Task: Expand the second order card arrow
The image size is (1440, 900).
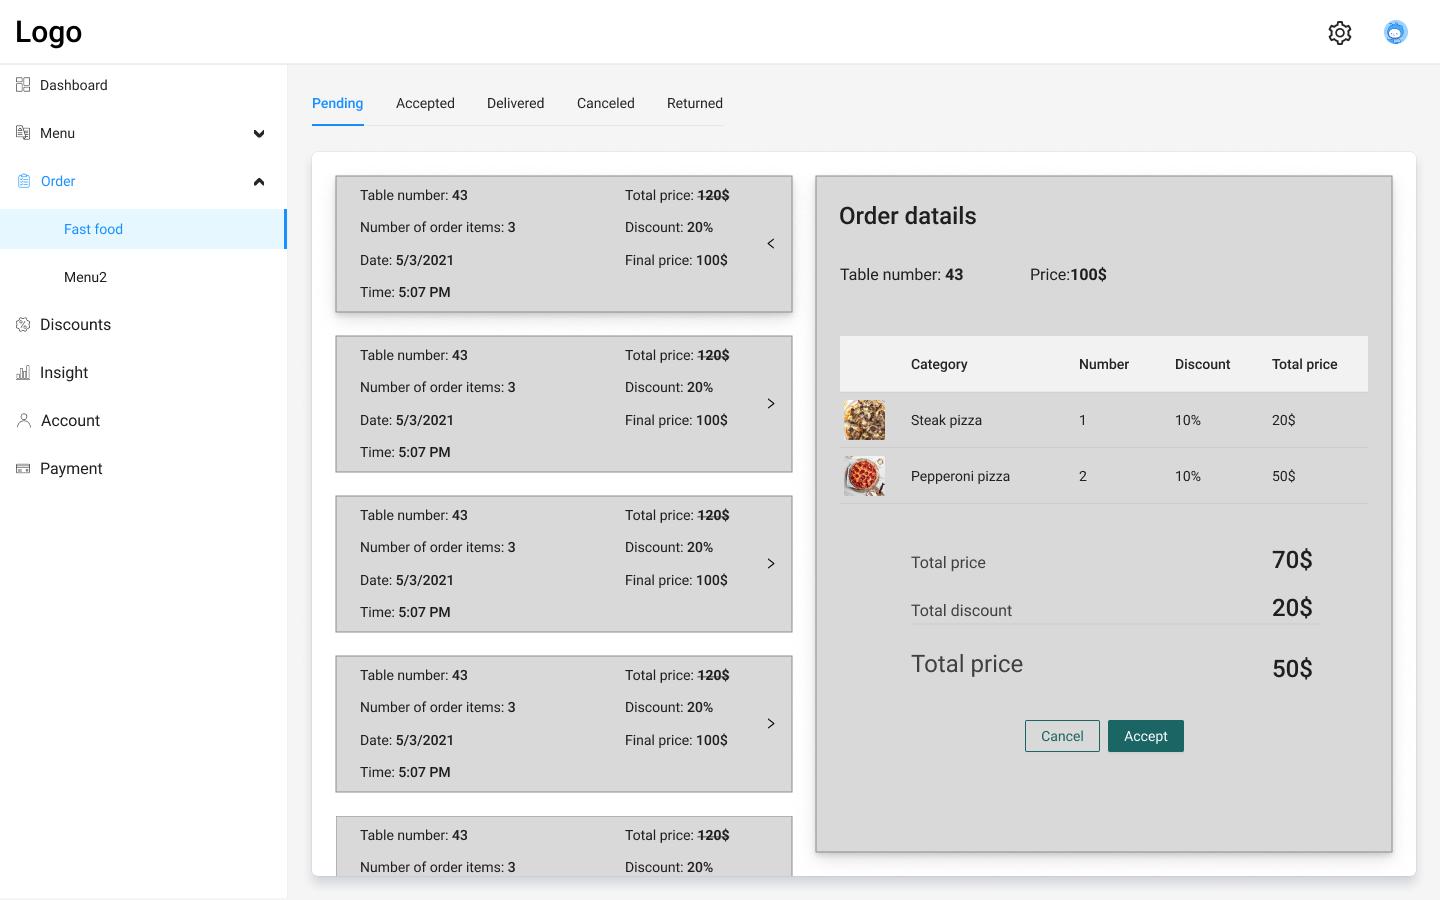Action: point(771,404)
